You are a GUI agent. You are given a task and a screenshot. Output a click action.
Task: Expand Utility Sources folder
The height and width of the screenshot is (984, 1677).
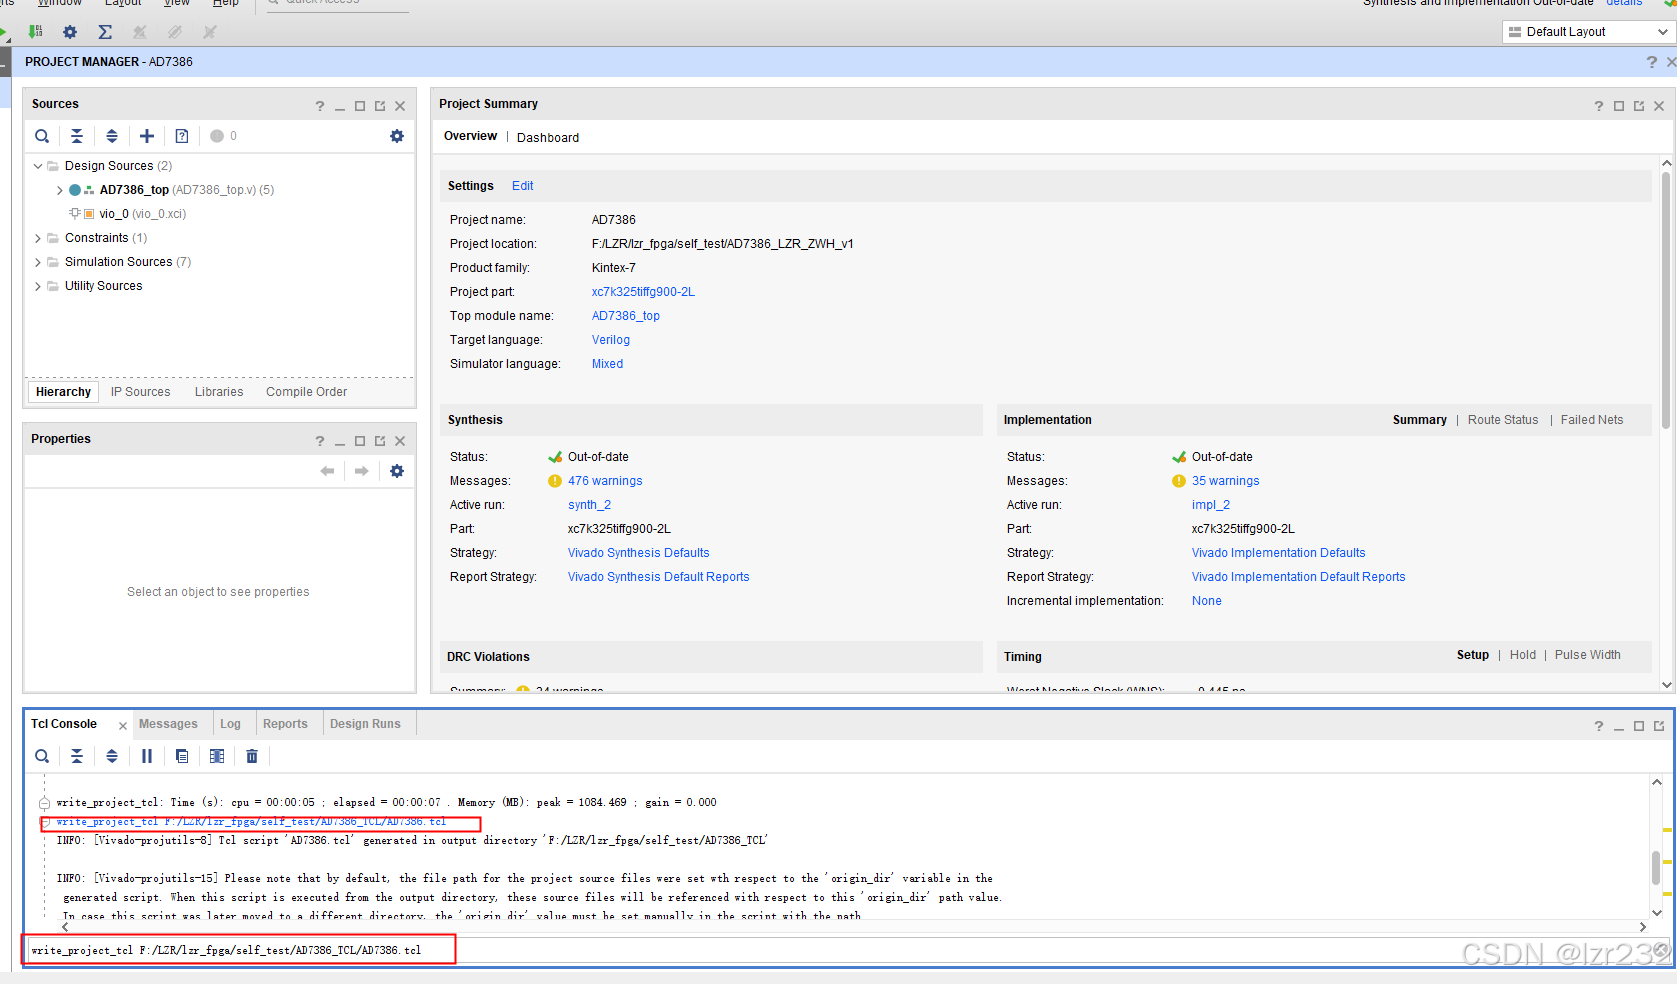38,286
